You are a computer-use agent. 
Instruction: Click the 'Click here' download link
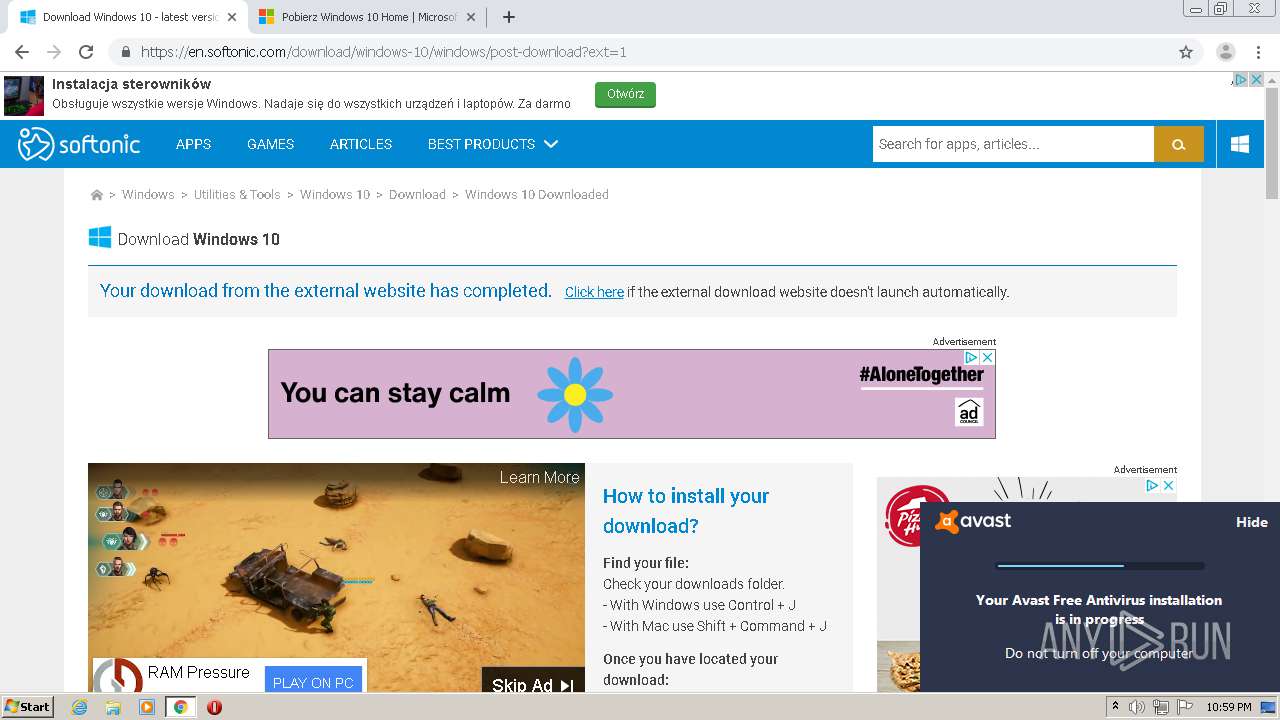click(x=594, y=292)
